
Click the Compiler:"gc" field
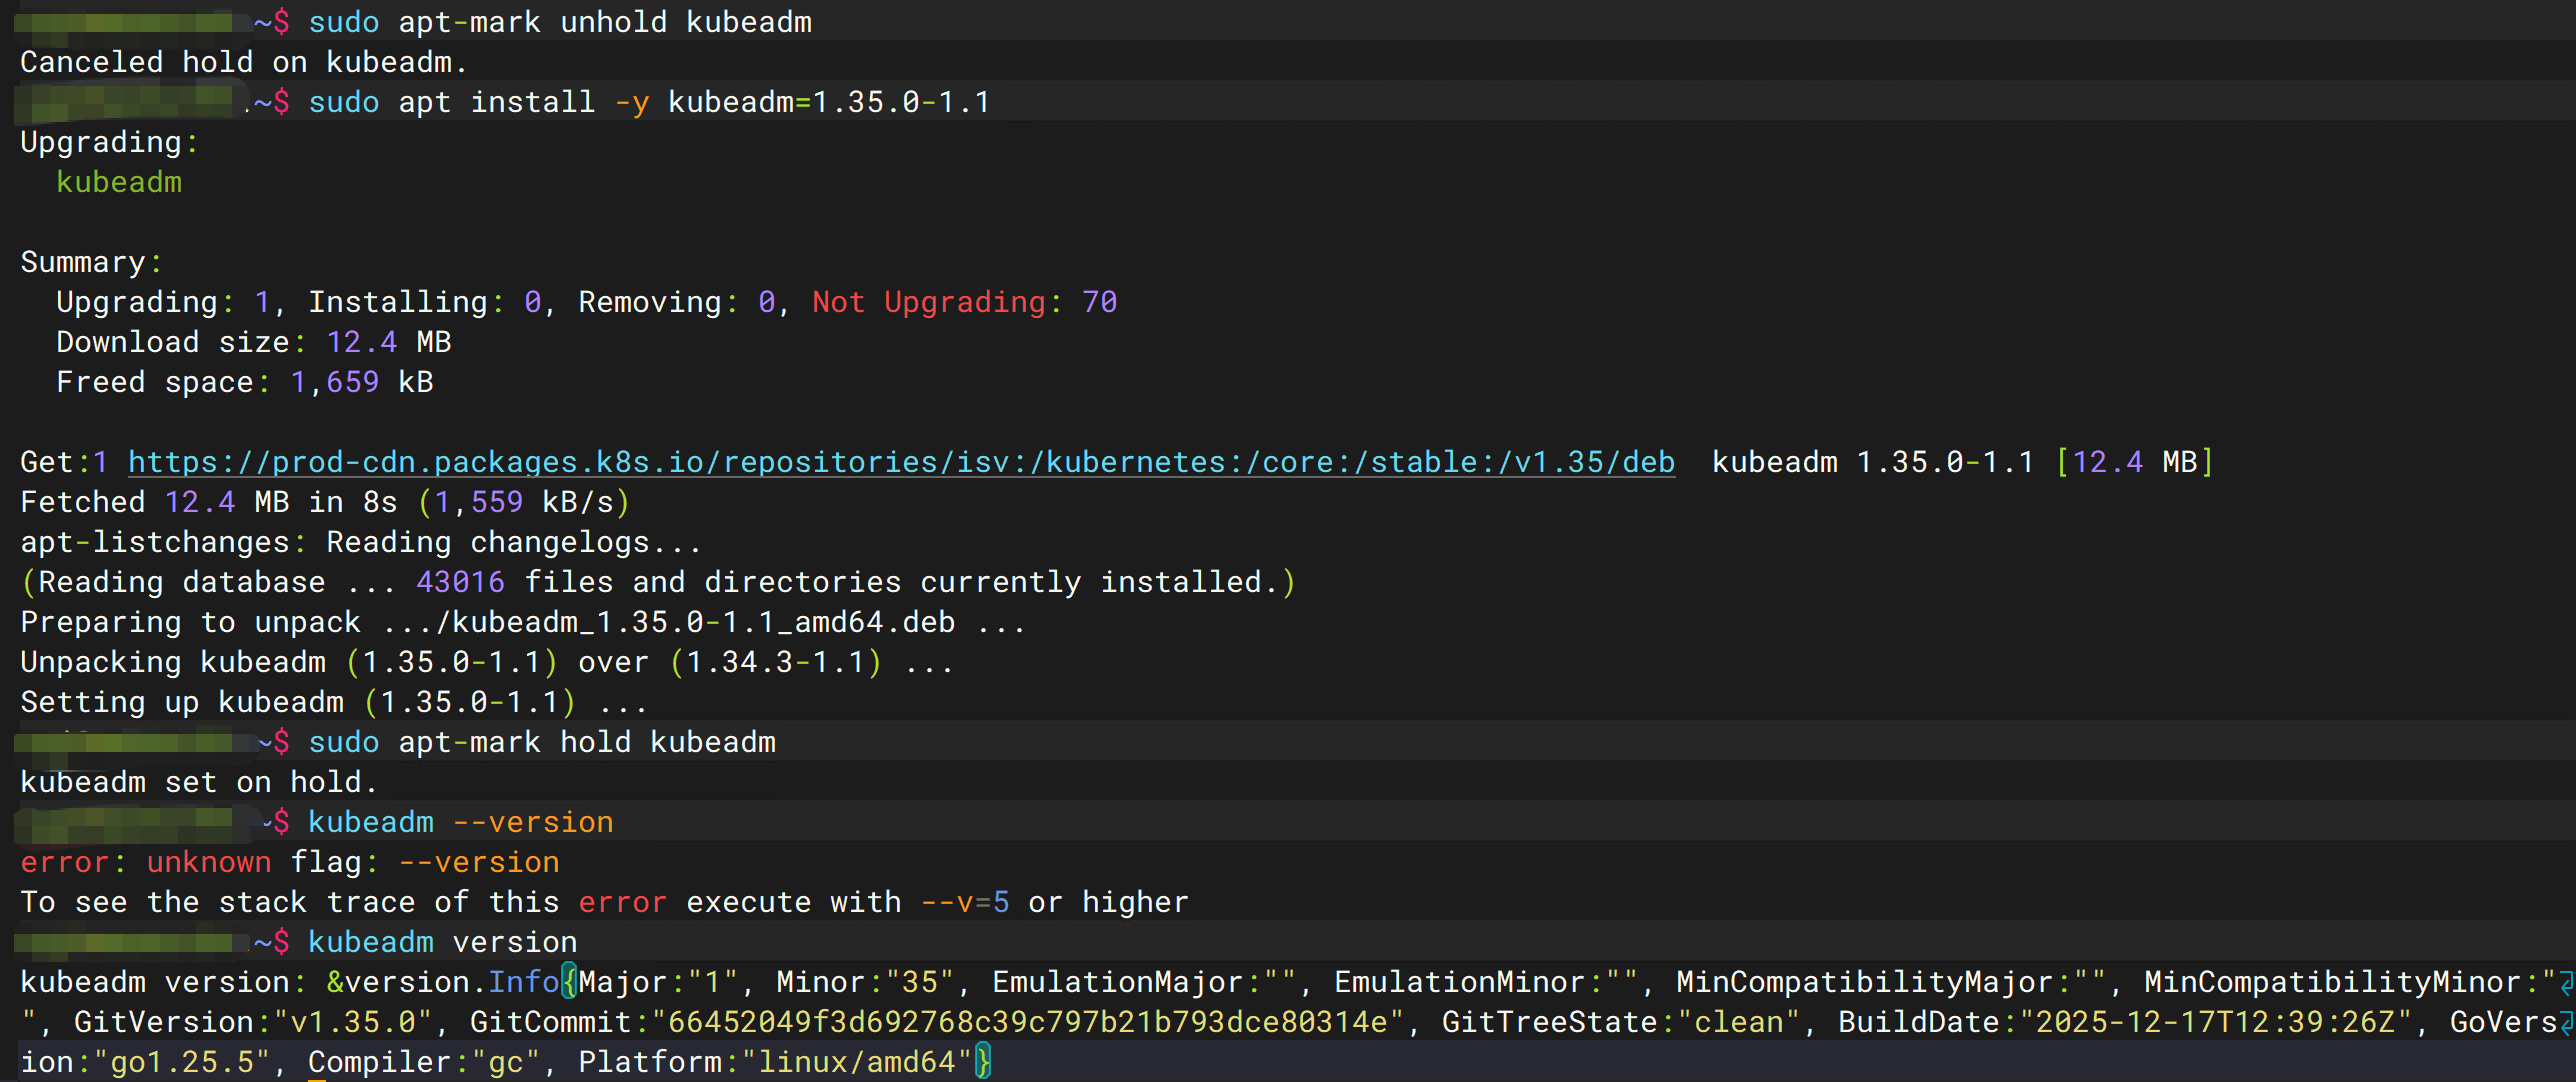coord(424,1062)
